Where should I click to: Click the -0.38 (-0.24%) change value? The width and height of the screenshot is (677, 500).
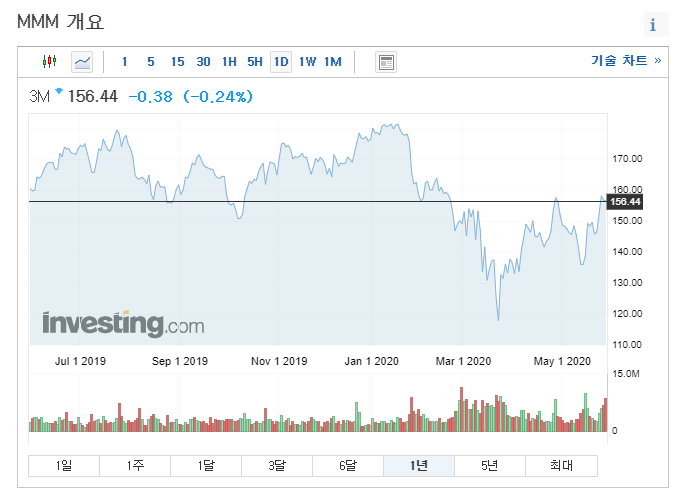coord(190,96)
